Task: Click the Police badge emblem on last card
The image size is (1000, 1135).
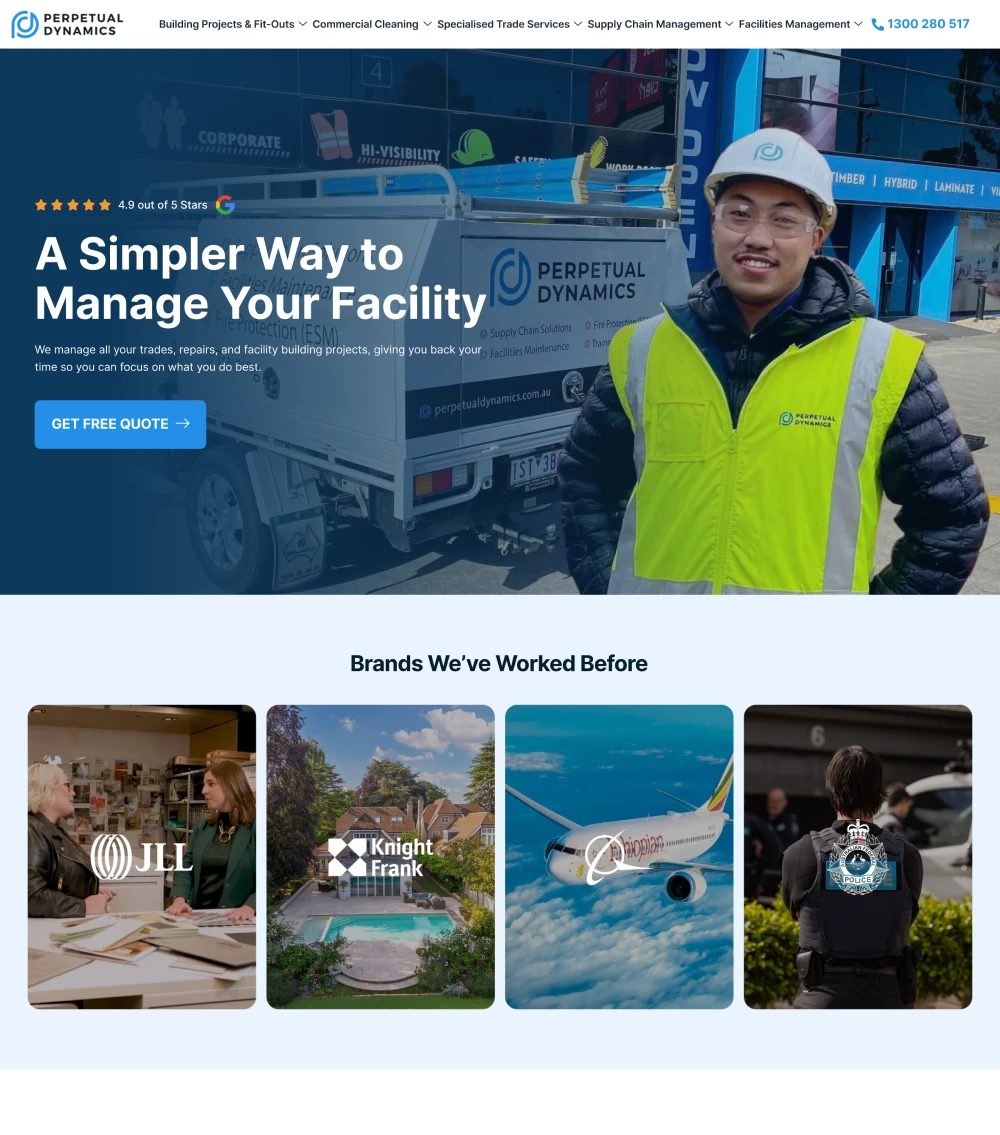Action: [858, 858]
